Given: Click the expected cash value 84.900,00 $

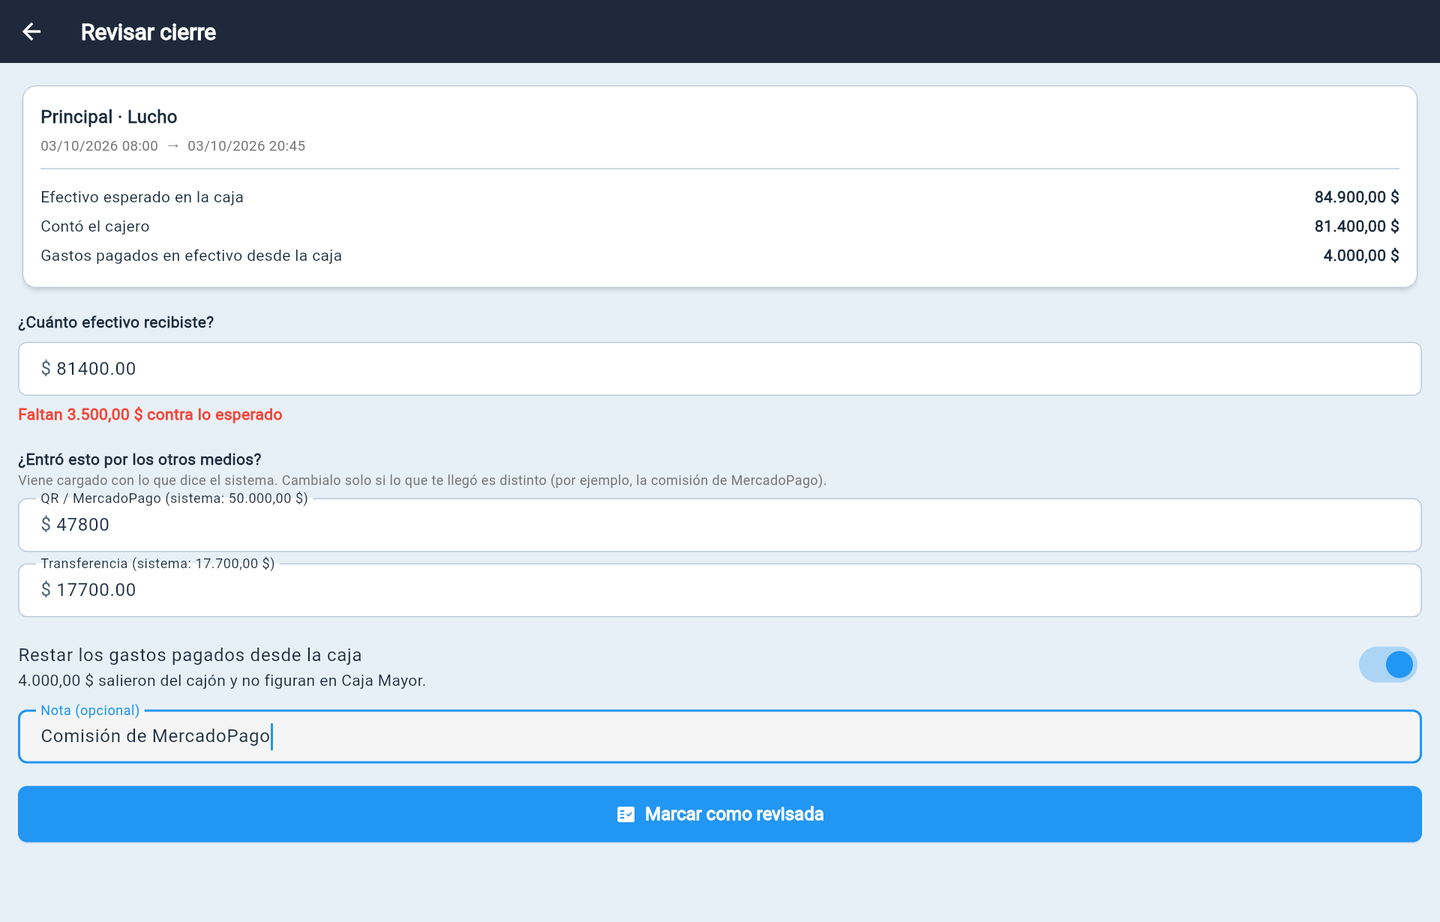Looking at the screenshot, I should click(x=1357, y=197).
